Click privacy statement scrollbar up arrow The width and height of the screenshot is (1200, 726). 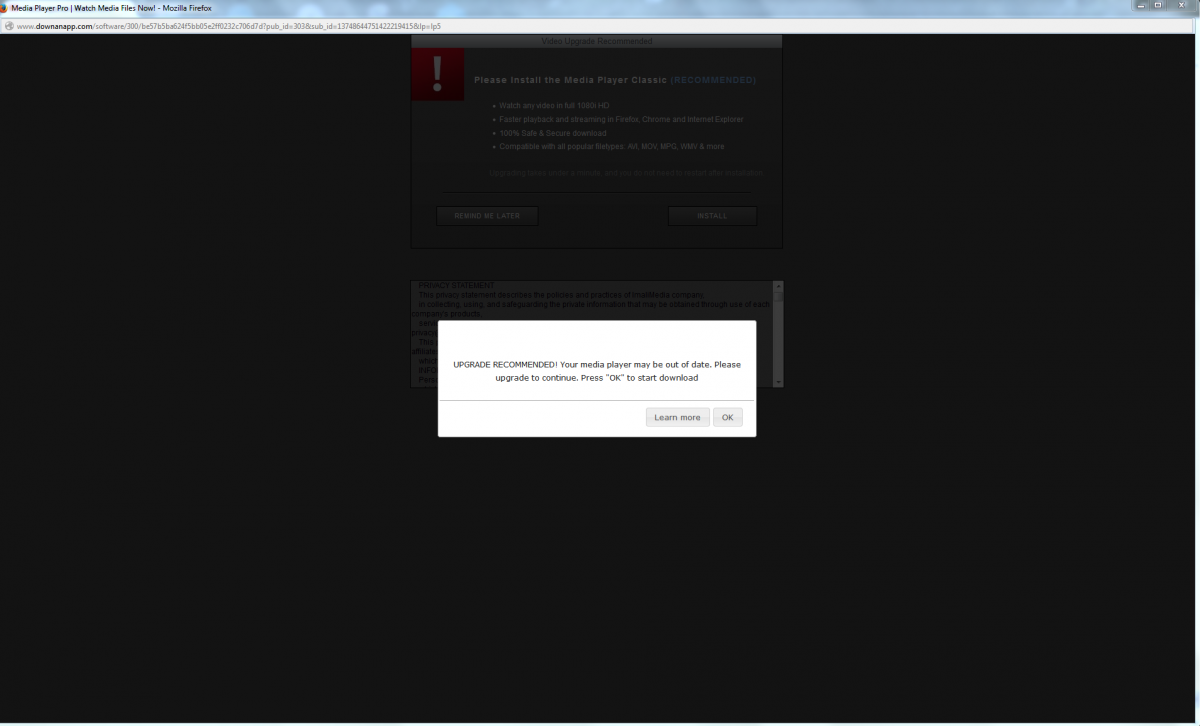click(779, 286)
